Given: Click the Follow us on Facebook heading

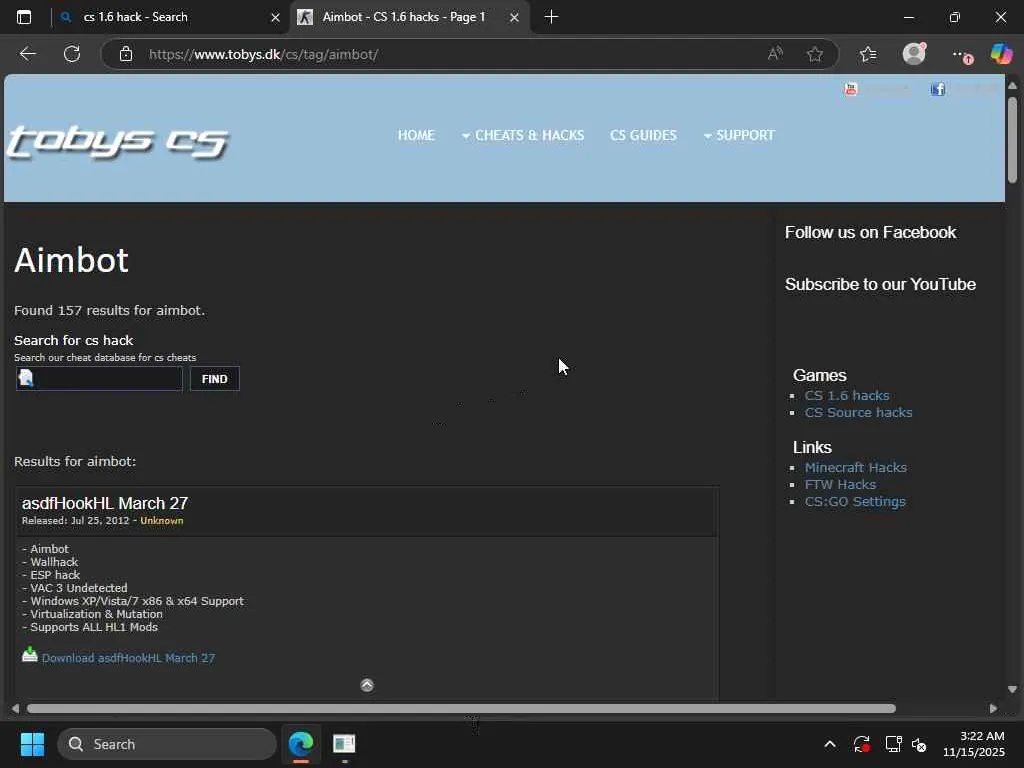Looking at the screenshot, I should click(x=870, y=232).
